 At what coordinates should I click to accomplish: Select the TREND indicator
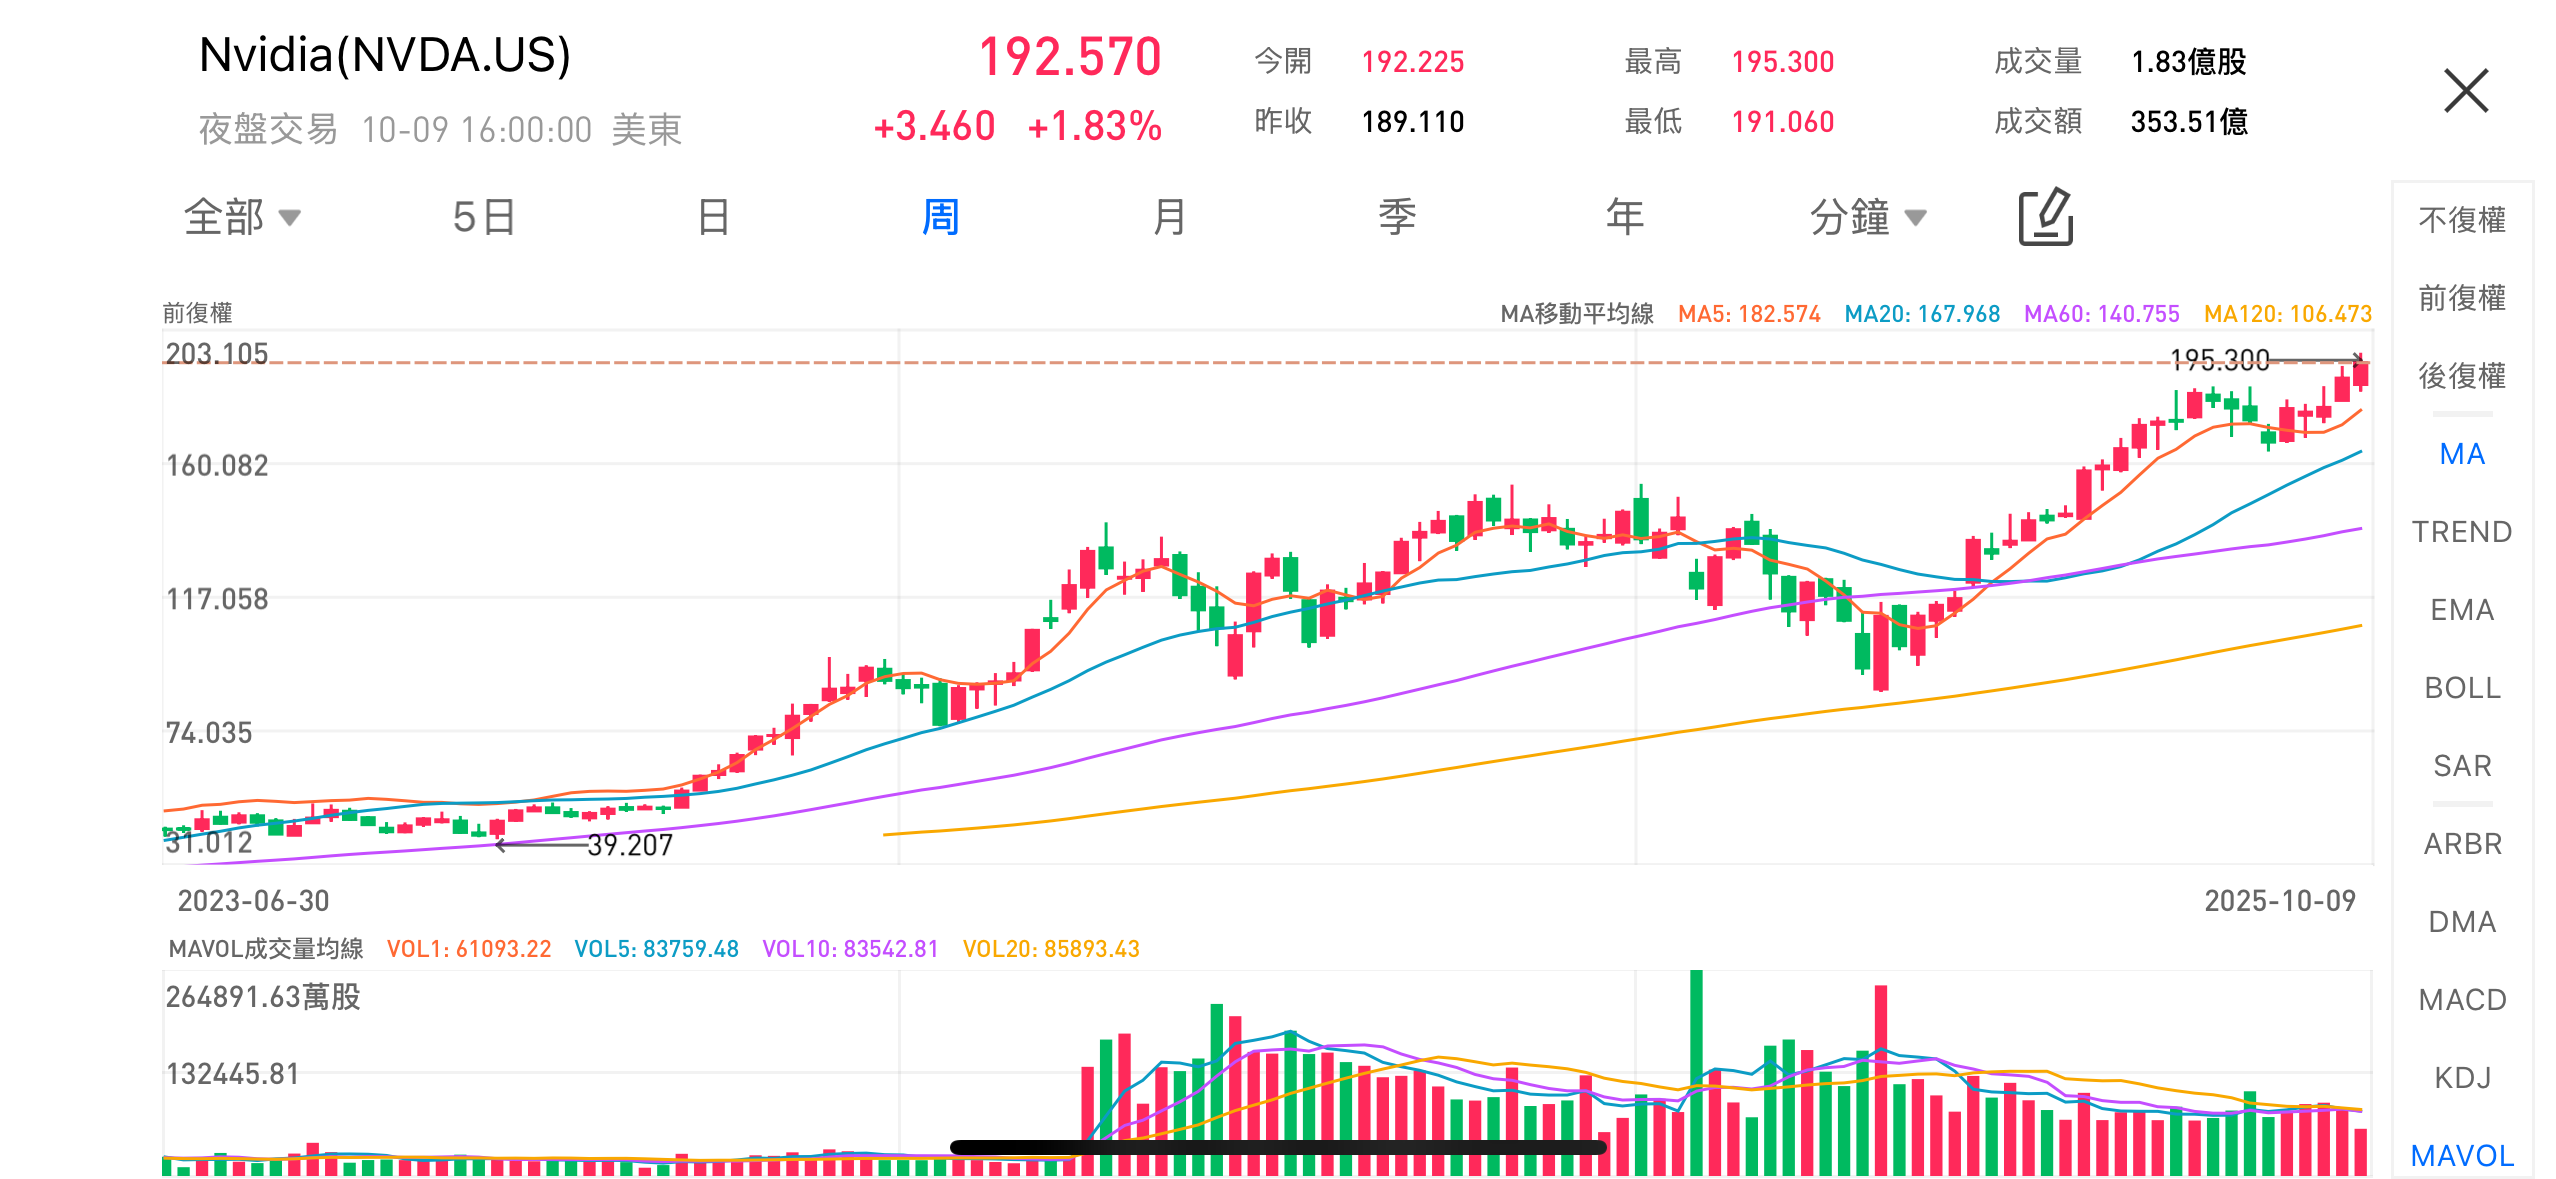2461,532
